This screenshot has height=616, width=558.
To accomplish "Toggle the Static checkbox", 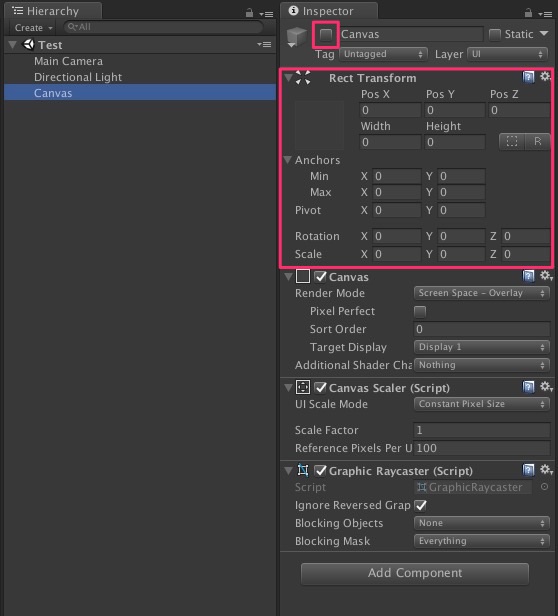I will [x=494, y=35].
